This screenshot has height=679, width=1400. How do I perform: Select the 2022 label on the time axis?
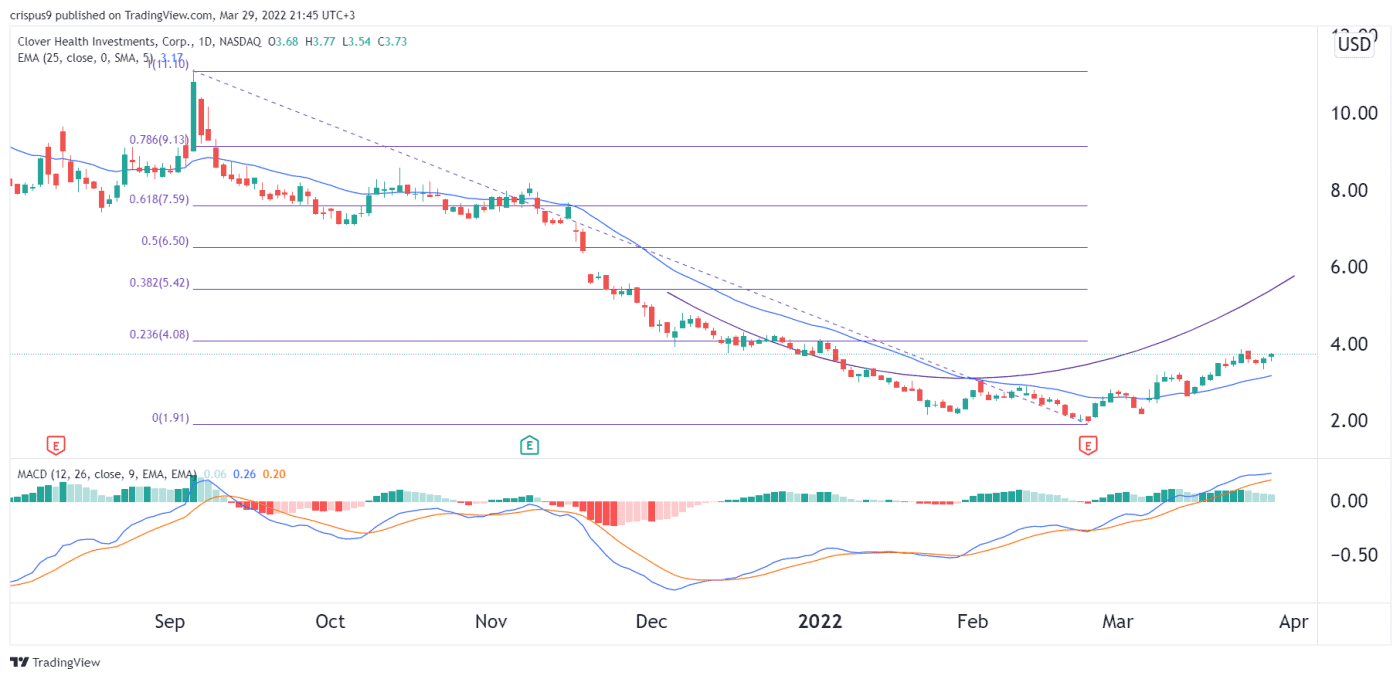click(820, 621)
